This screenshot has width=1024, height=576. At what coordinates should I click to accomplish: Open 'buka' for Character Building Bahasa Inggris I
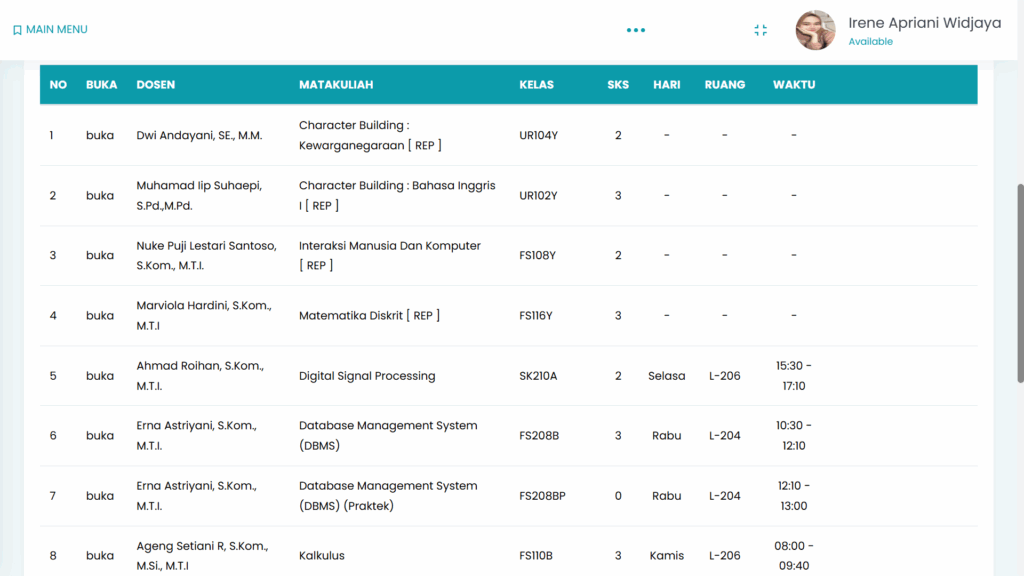(x=100, y=196)
